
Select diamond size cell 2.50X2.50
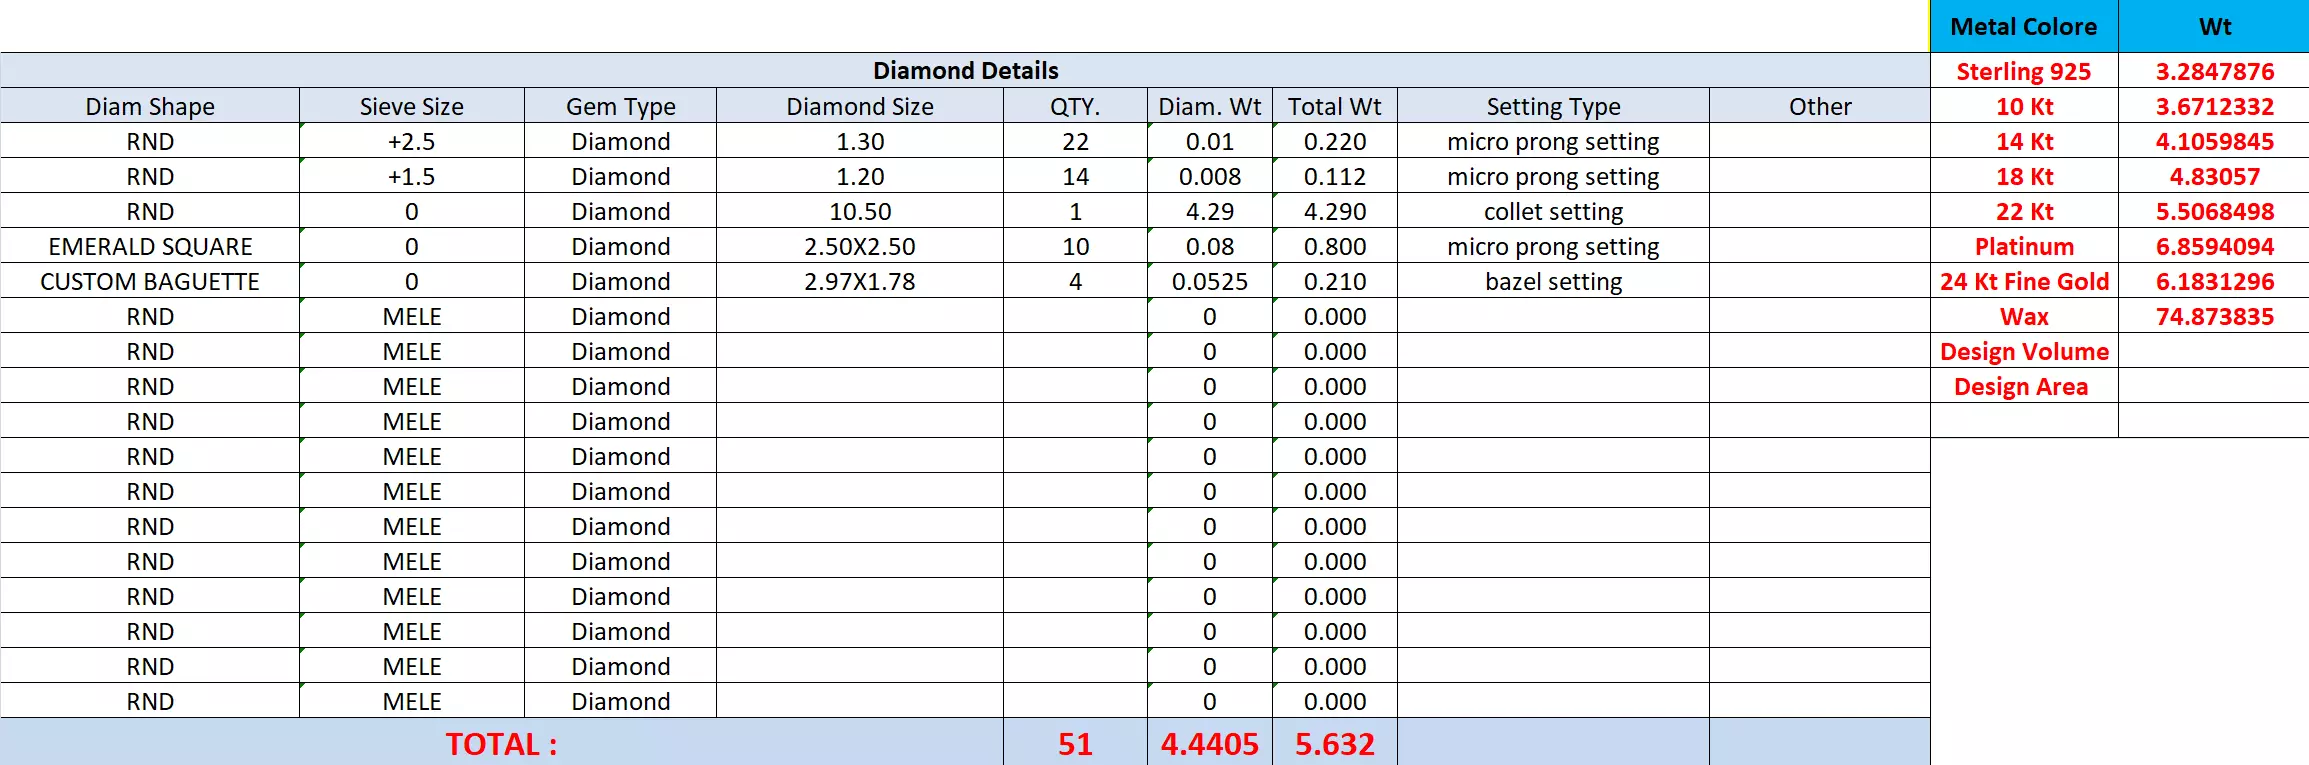pyautogui.click(x=860, y=246)
